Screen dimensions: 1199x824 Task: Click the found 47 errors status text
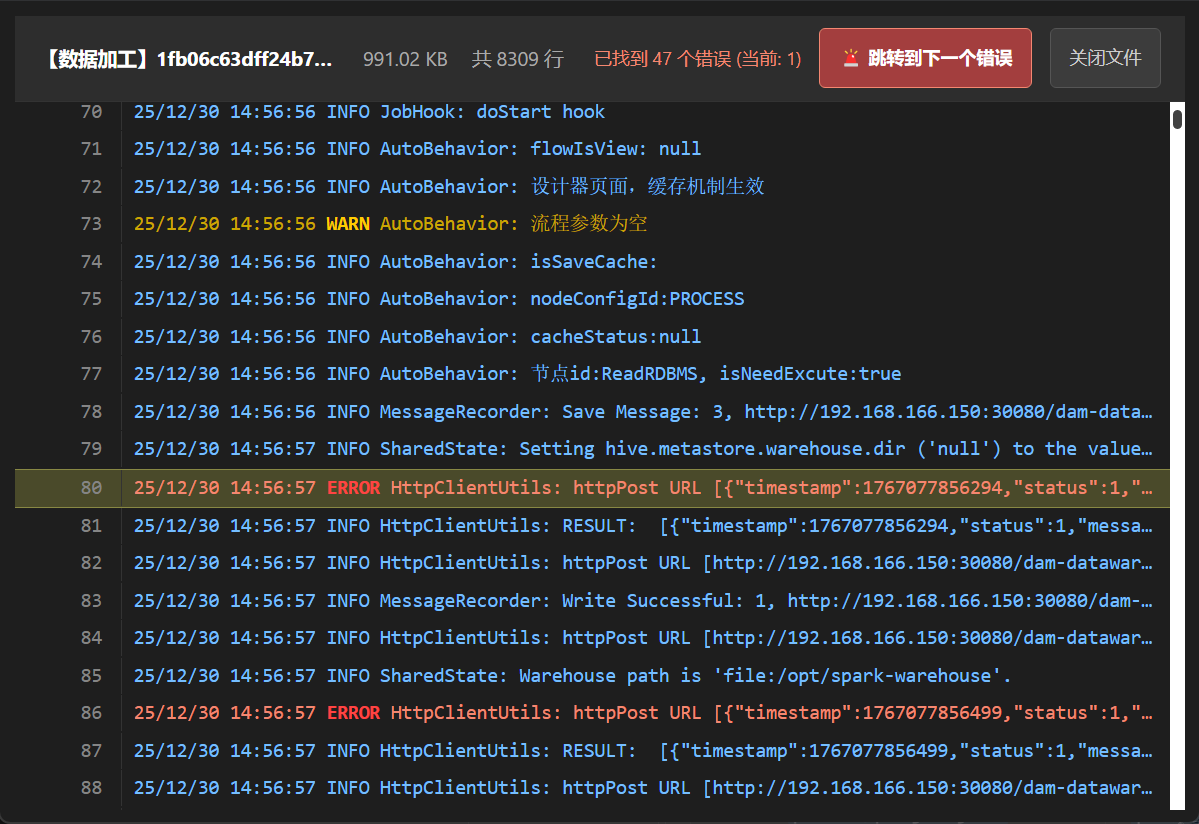click(x=697, y=59)
